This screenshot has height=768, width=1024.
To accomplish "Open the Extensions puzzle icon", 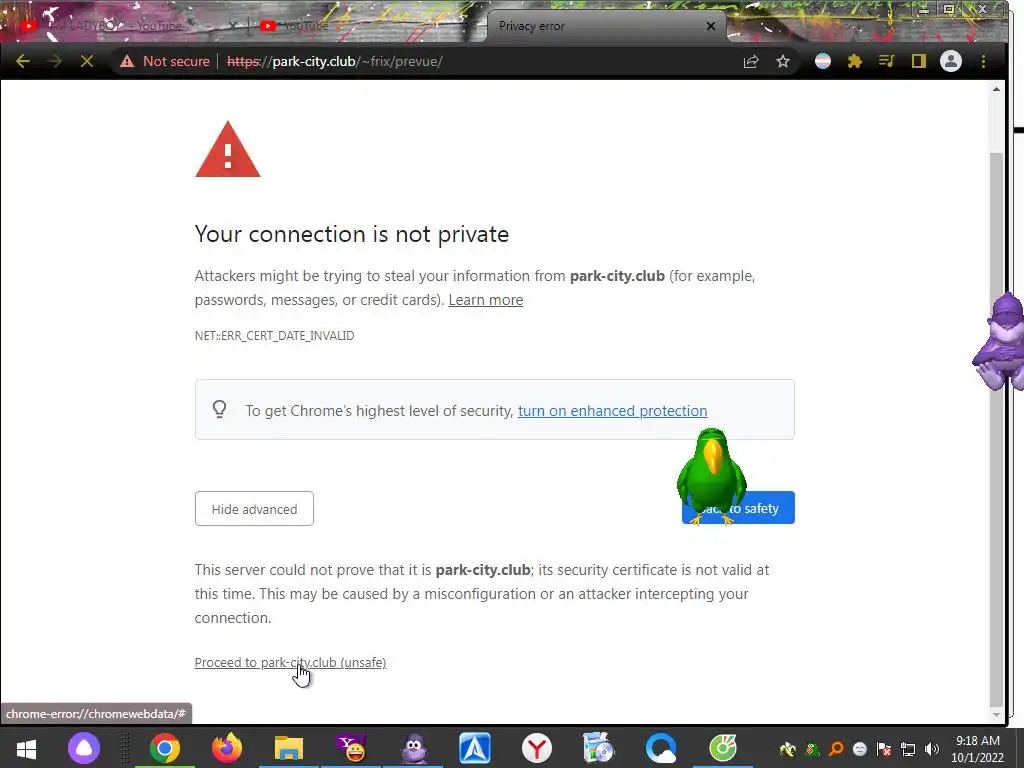I will [x=854, y=61].
